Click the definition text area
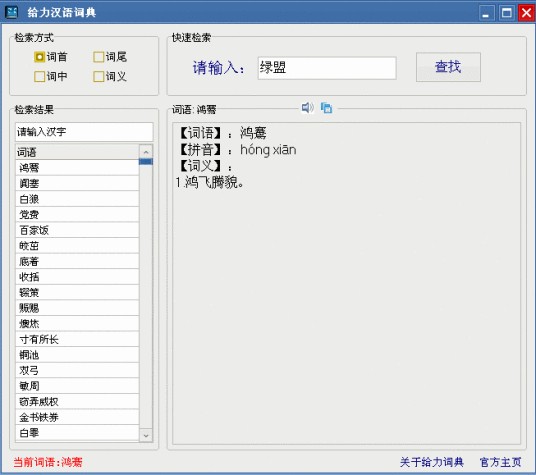536x475 pixels. [347, 283]
